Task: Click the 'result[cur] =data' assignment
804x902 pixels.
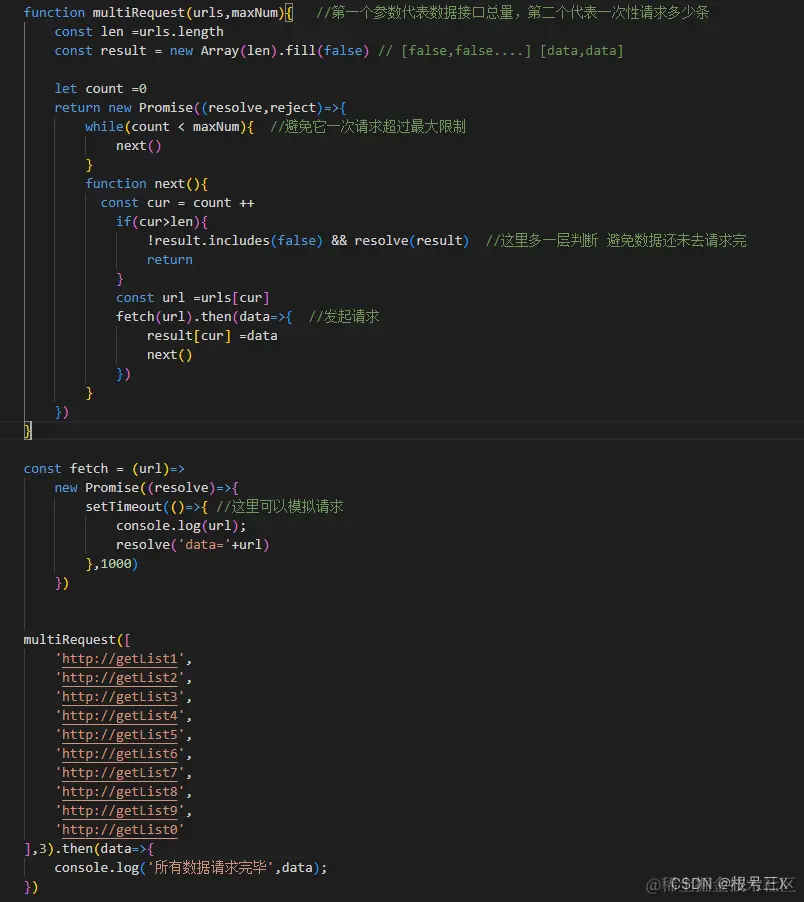Action: 212,335
